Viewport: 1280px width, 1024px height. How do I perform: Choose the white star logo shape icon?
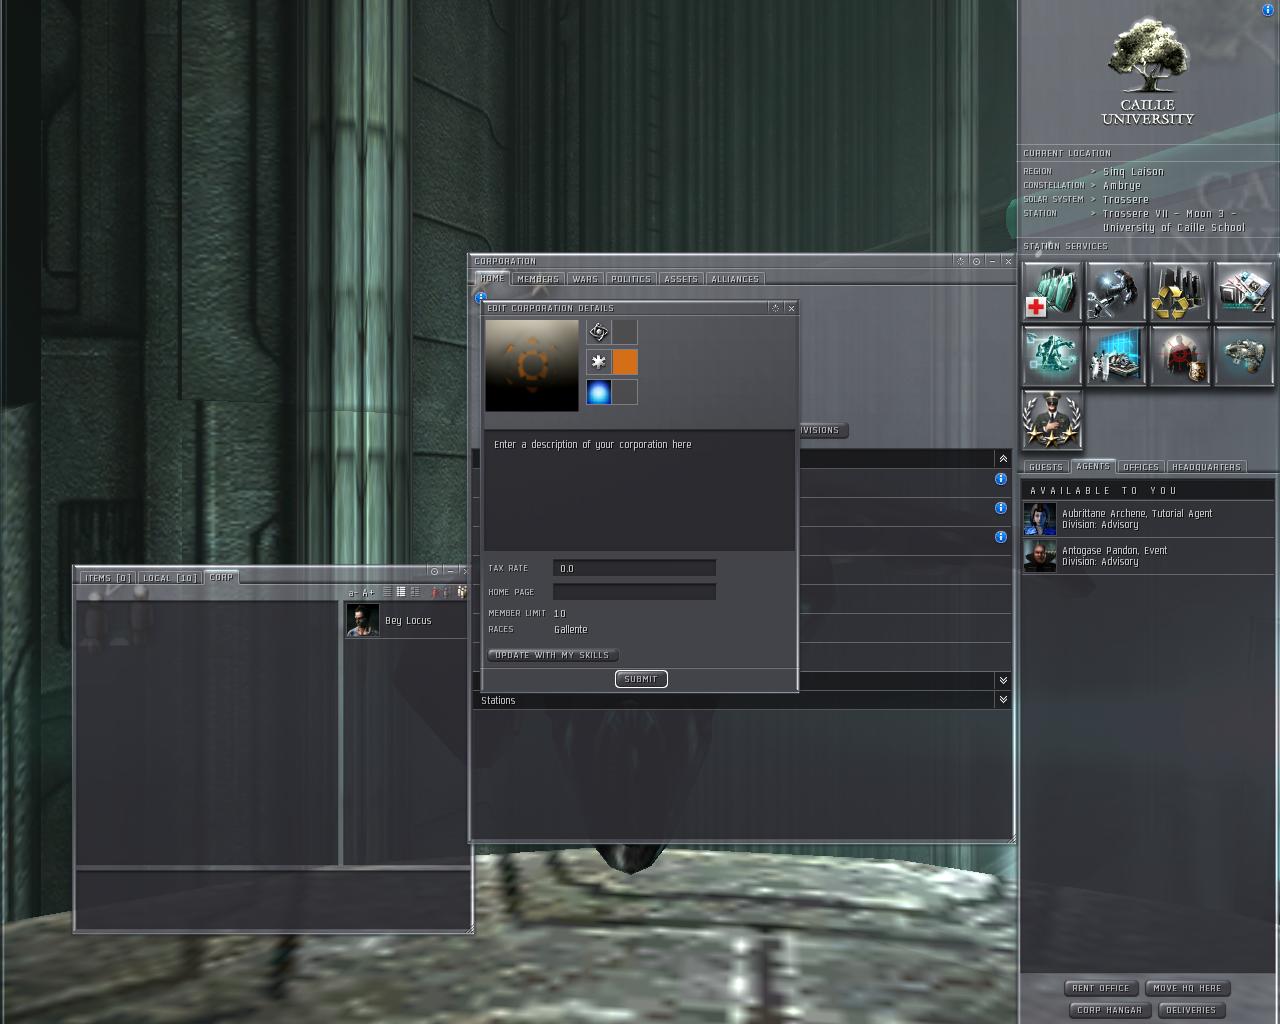click(599, 362)
